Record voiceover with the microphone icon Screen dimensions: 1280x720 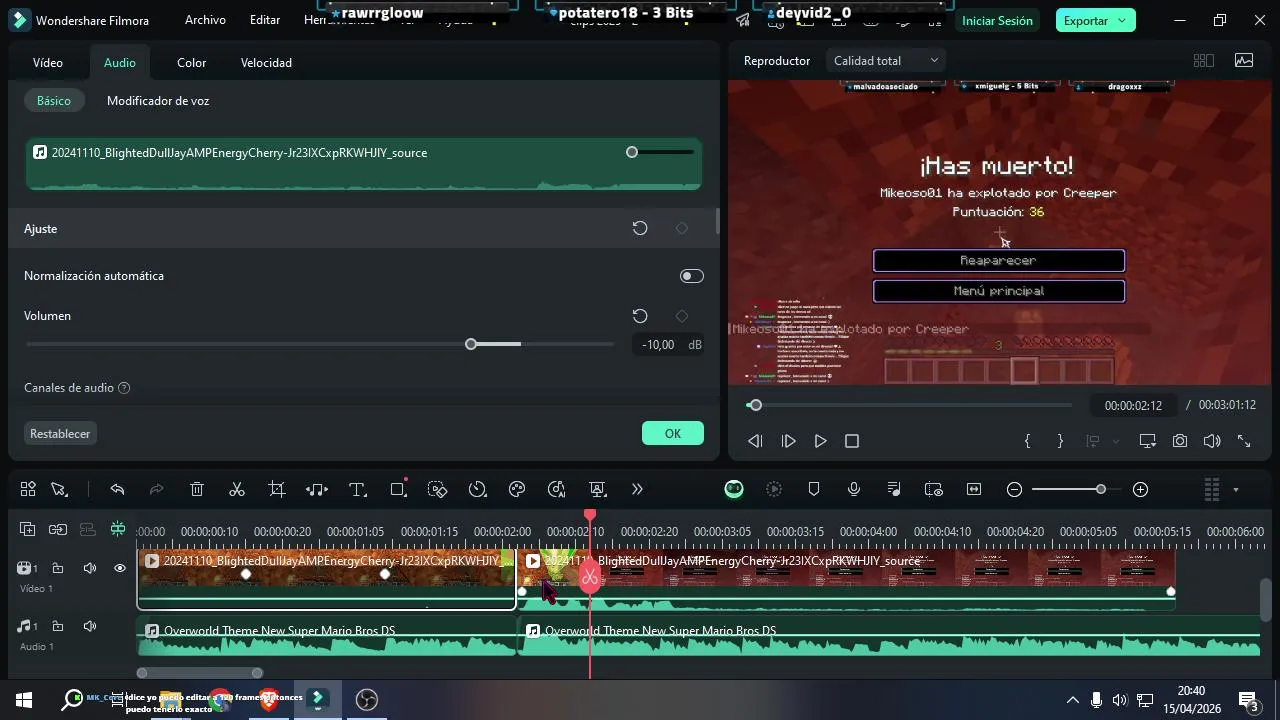click(x=854, y=489)
